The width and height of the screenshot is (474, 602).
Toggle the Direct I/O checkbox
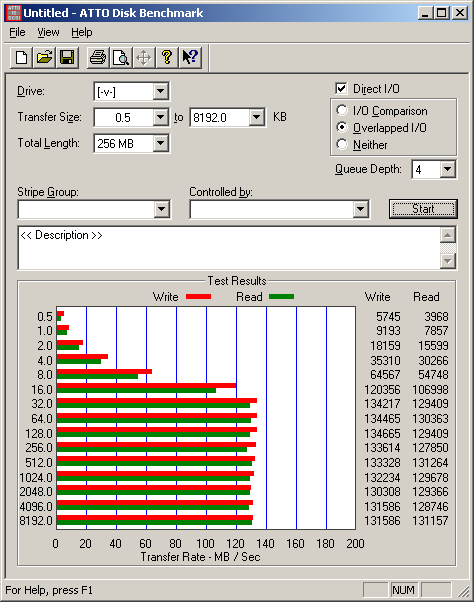point(341,88)
